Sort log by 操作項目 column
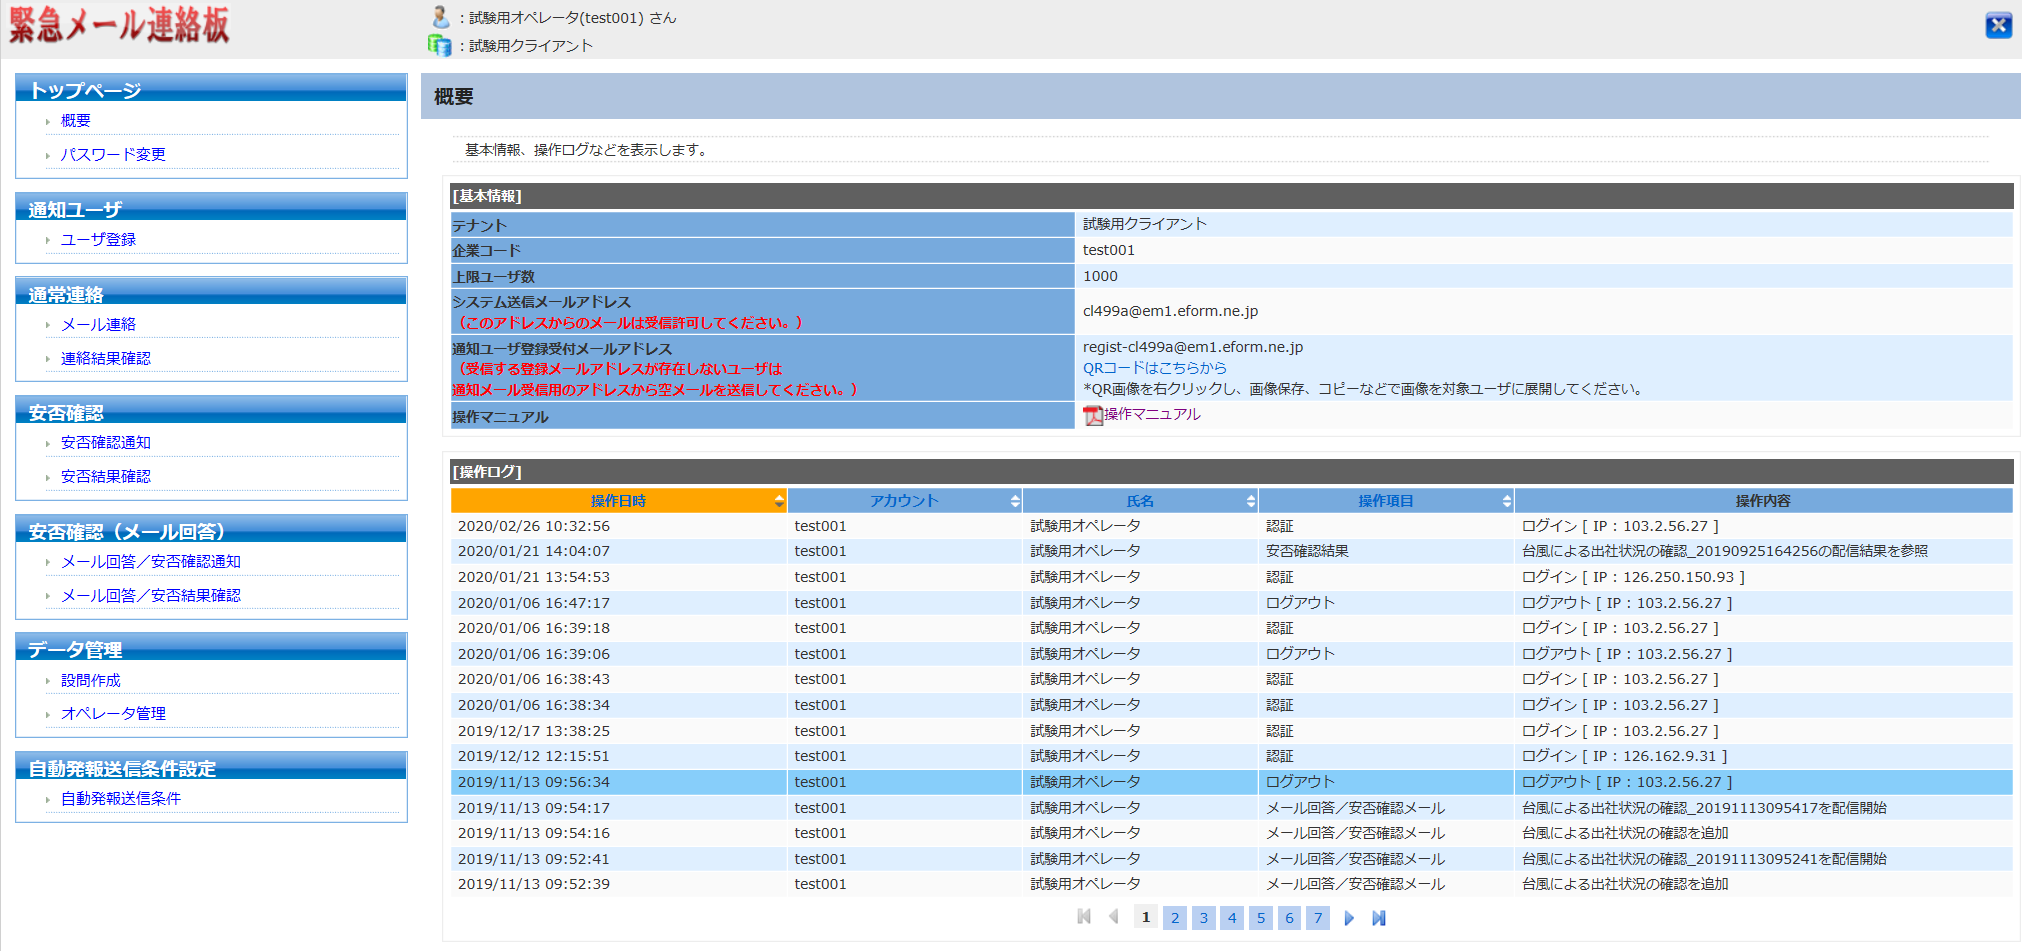2022x951 pixels. [1385, 501]
